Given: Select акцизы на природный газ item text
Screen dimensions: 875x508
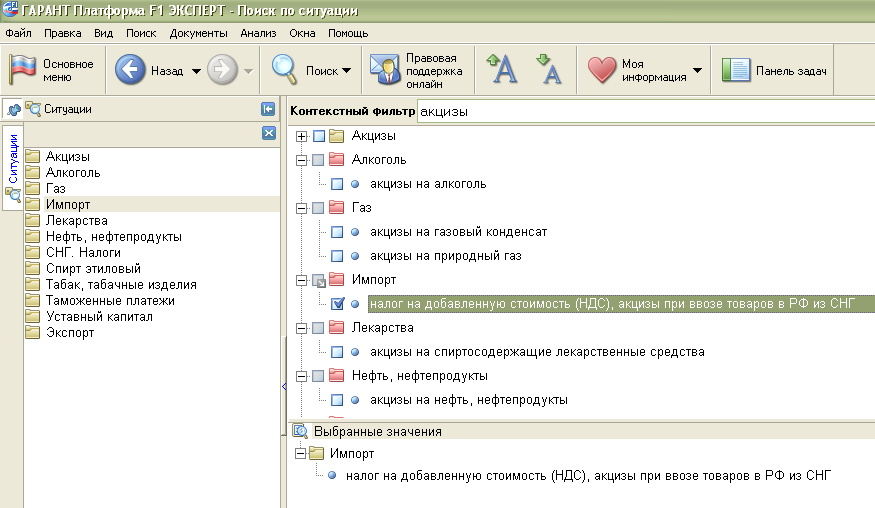Looking at the screenshot, I should (446, 256).
